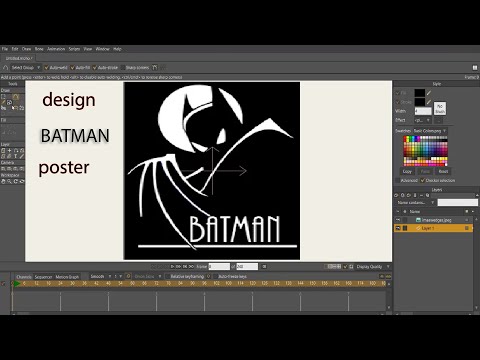Open the Window menu
Screen dimensions: 480x360
point(103,49)
